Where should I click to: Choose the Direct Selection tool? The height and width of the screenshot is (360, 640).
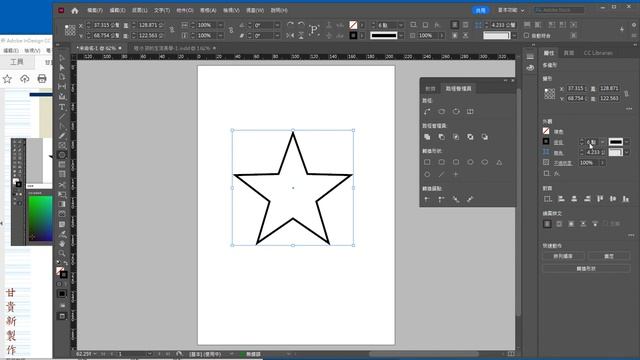point(62,67)
